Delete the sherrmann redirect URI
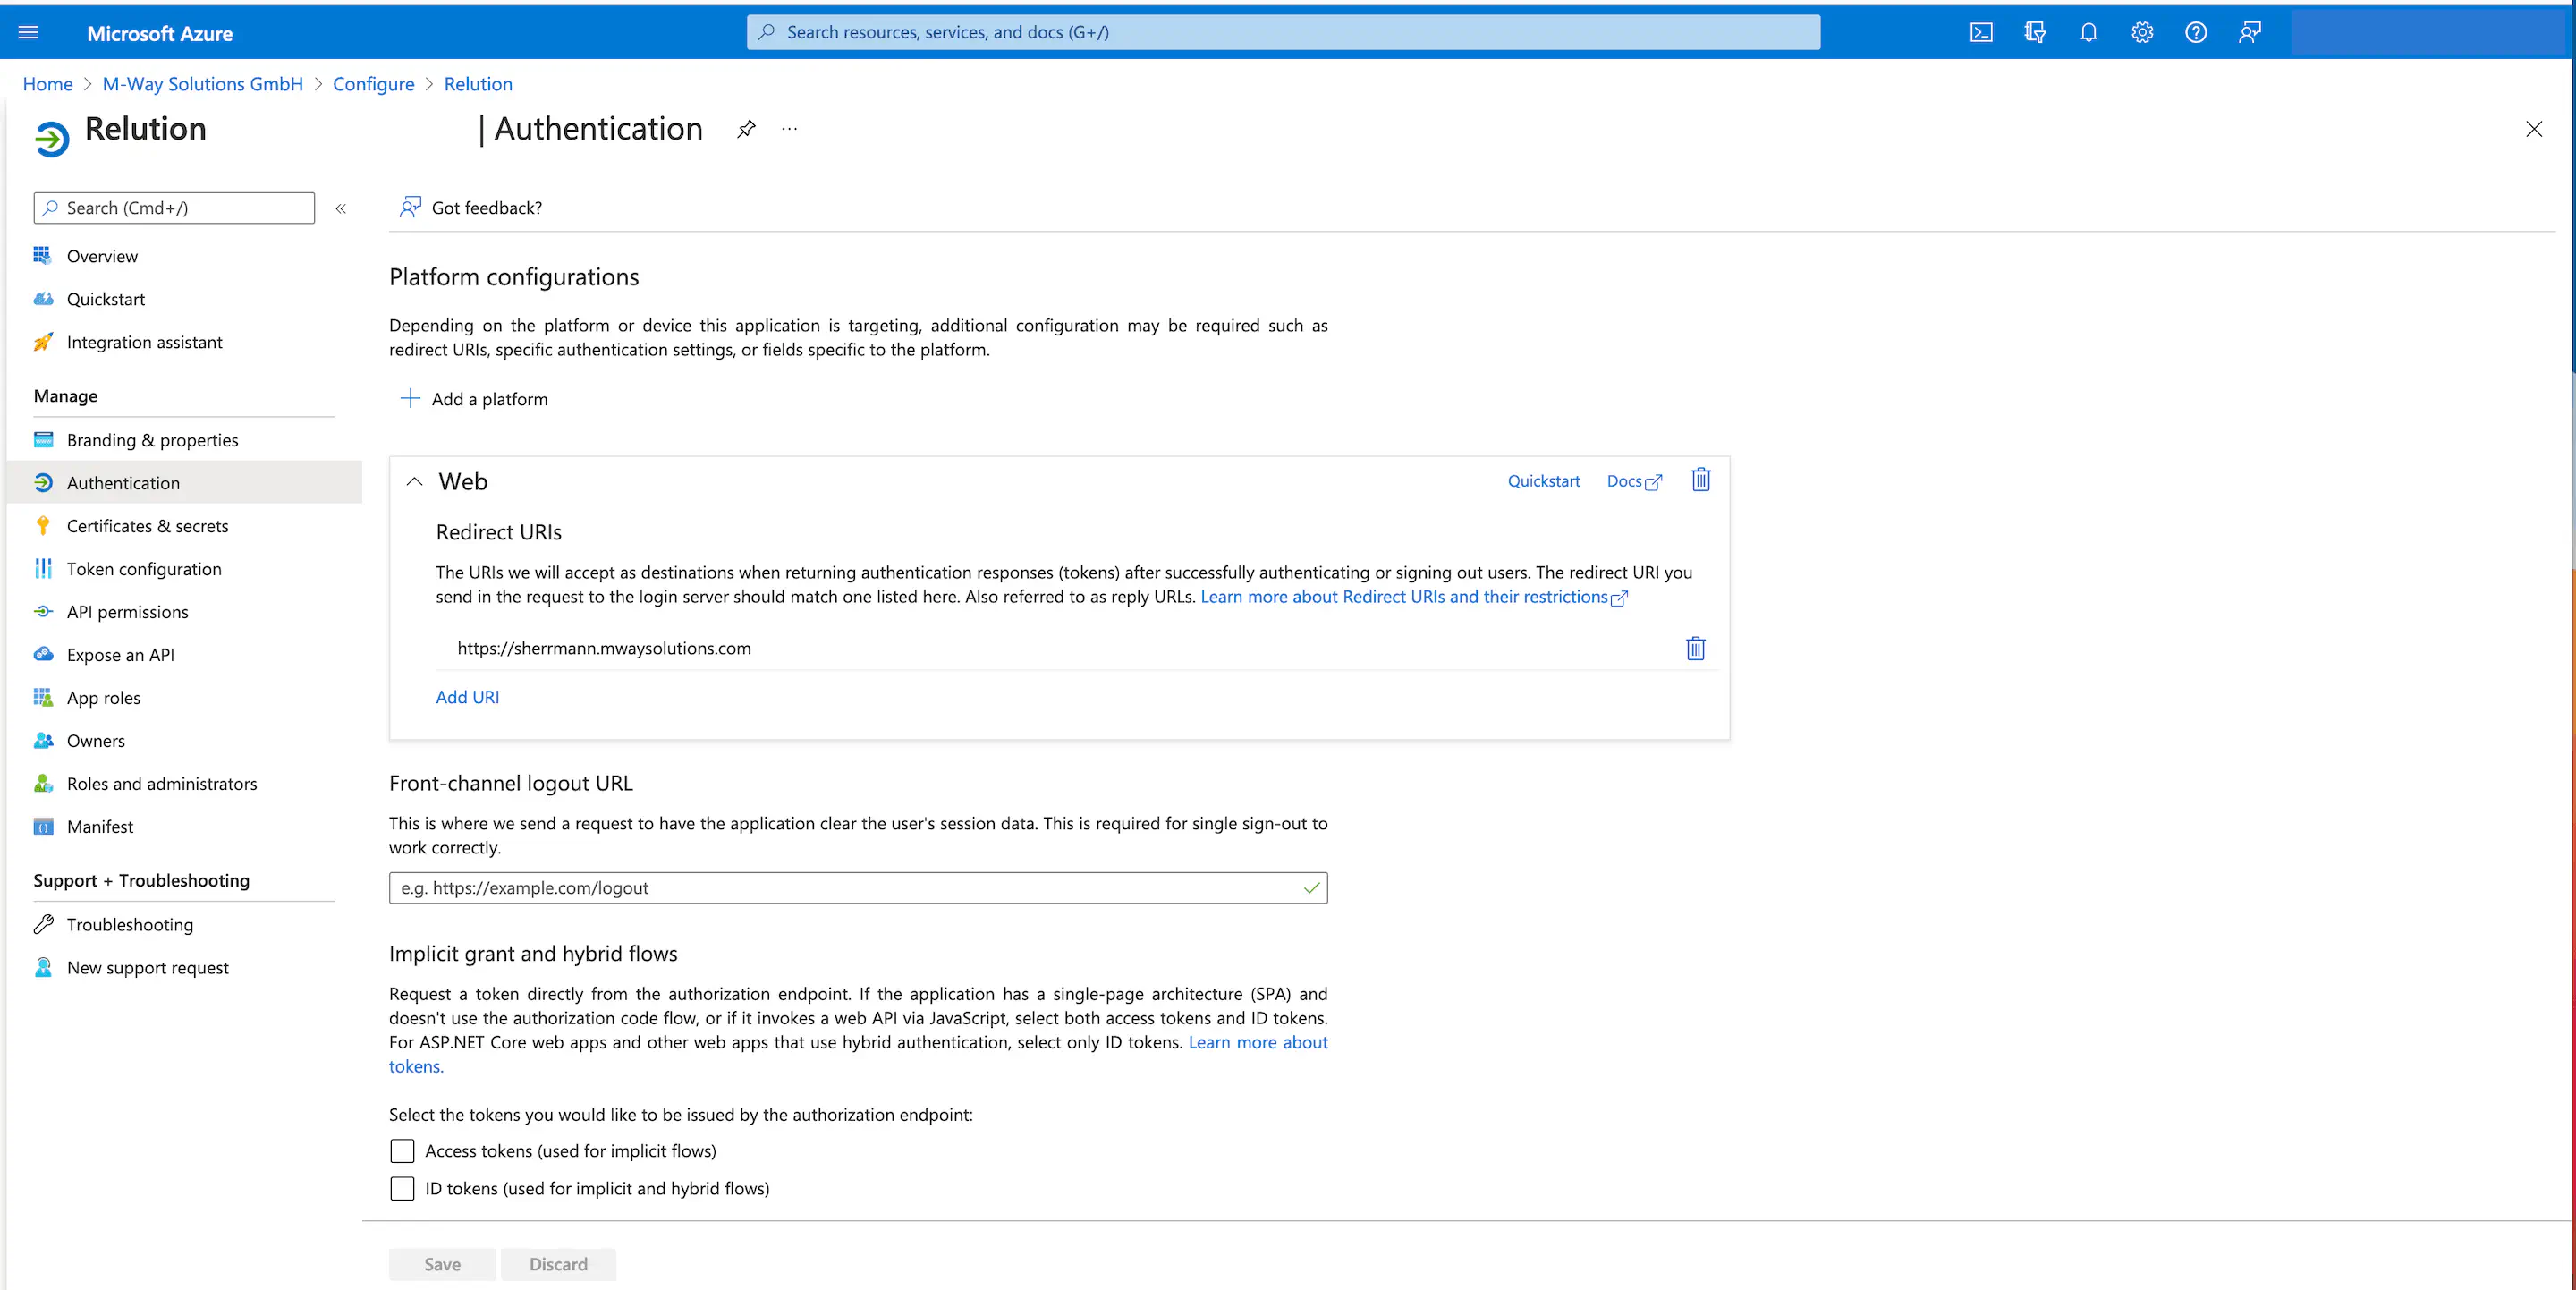 [x=1695, y=648]
